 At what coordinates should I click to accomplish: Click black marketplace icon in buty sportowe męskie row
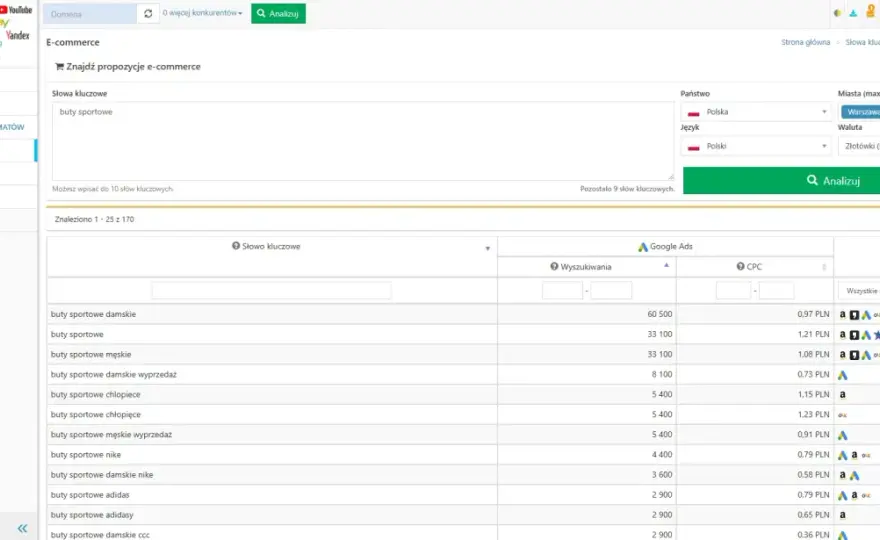[x=854, y=355]
